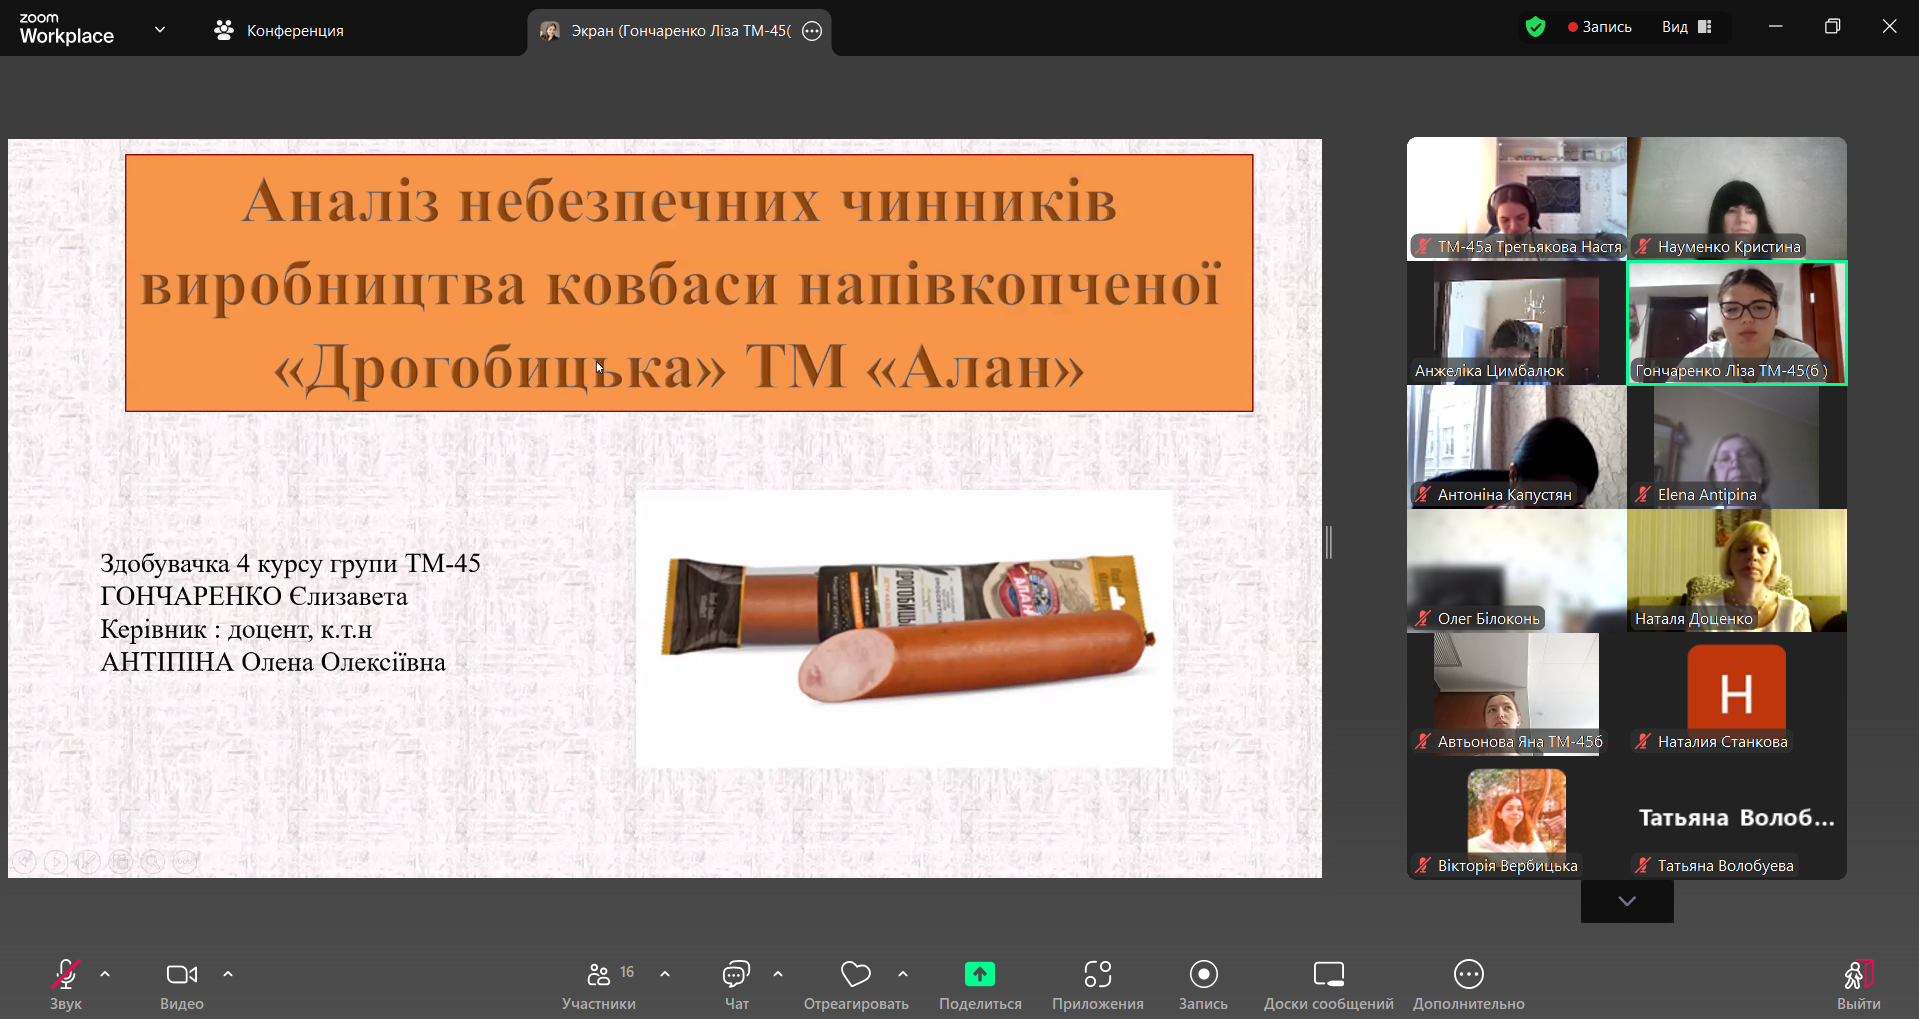Click muted mic icon on Татьяна Волобуева tile
This screenshot has width=1919, height=1019.
click(1643, 866)
